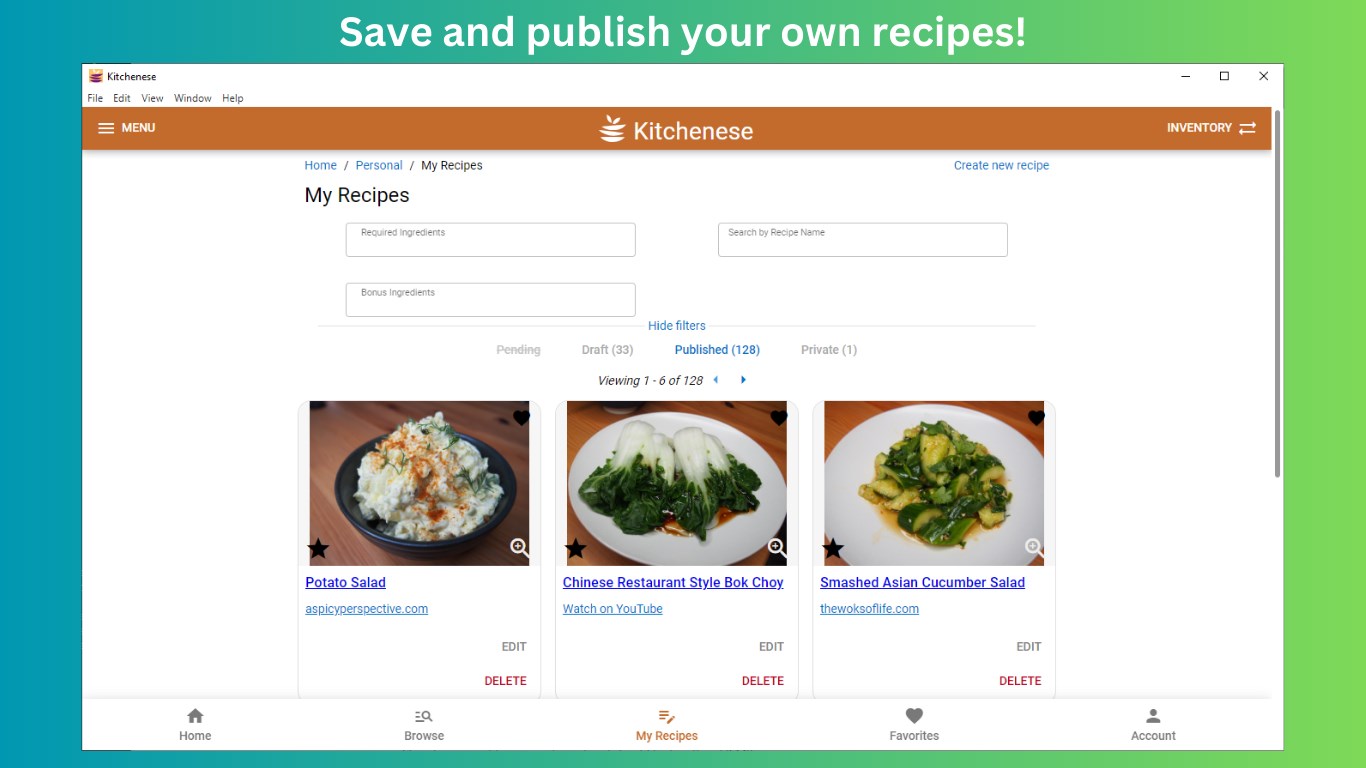
Task: Open the View menu in menu bar
Action: click(152, 98)
